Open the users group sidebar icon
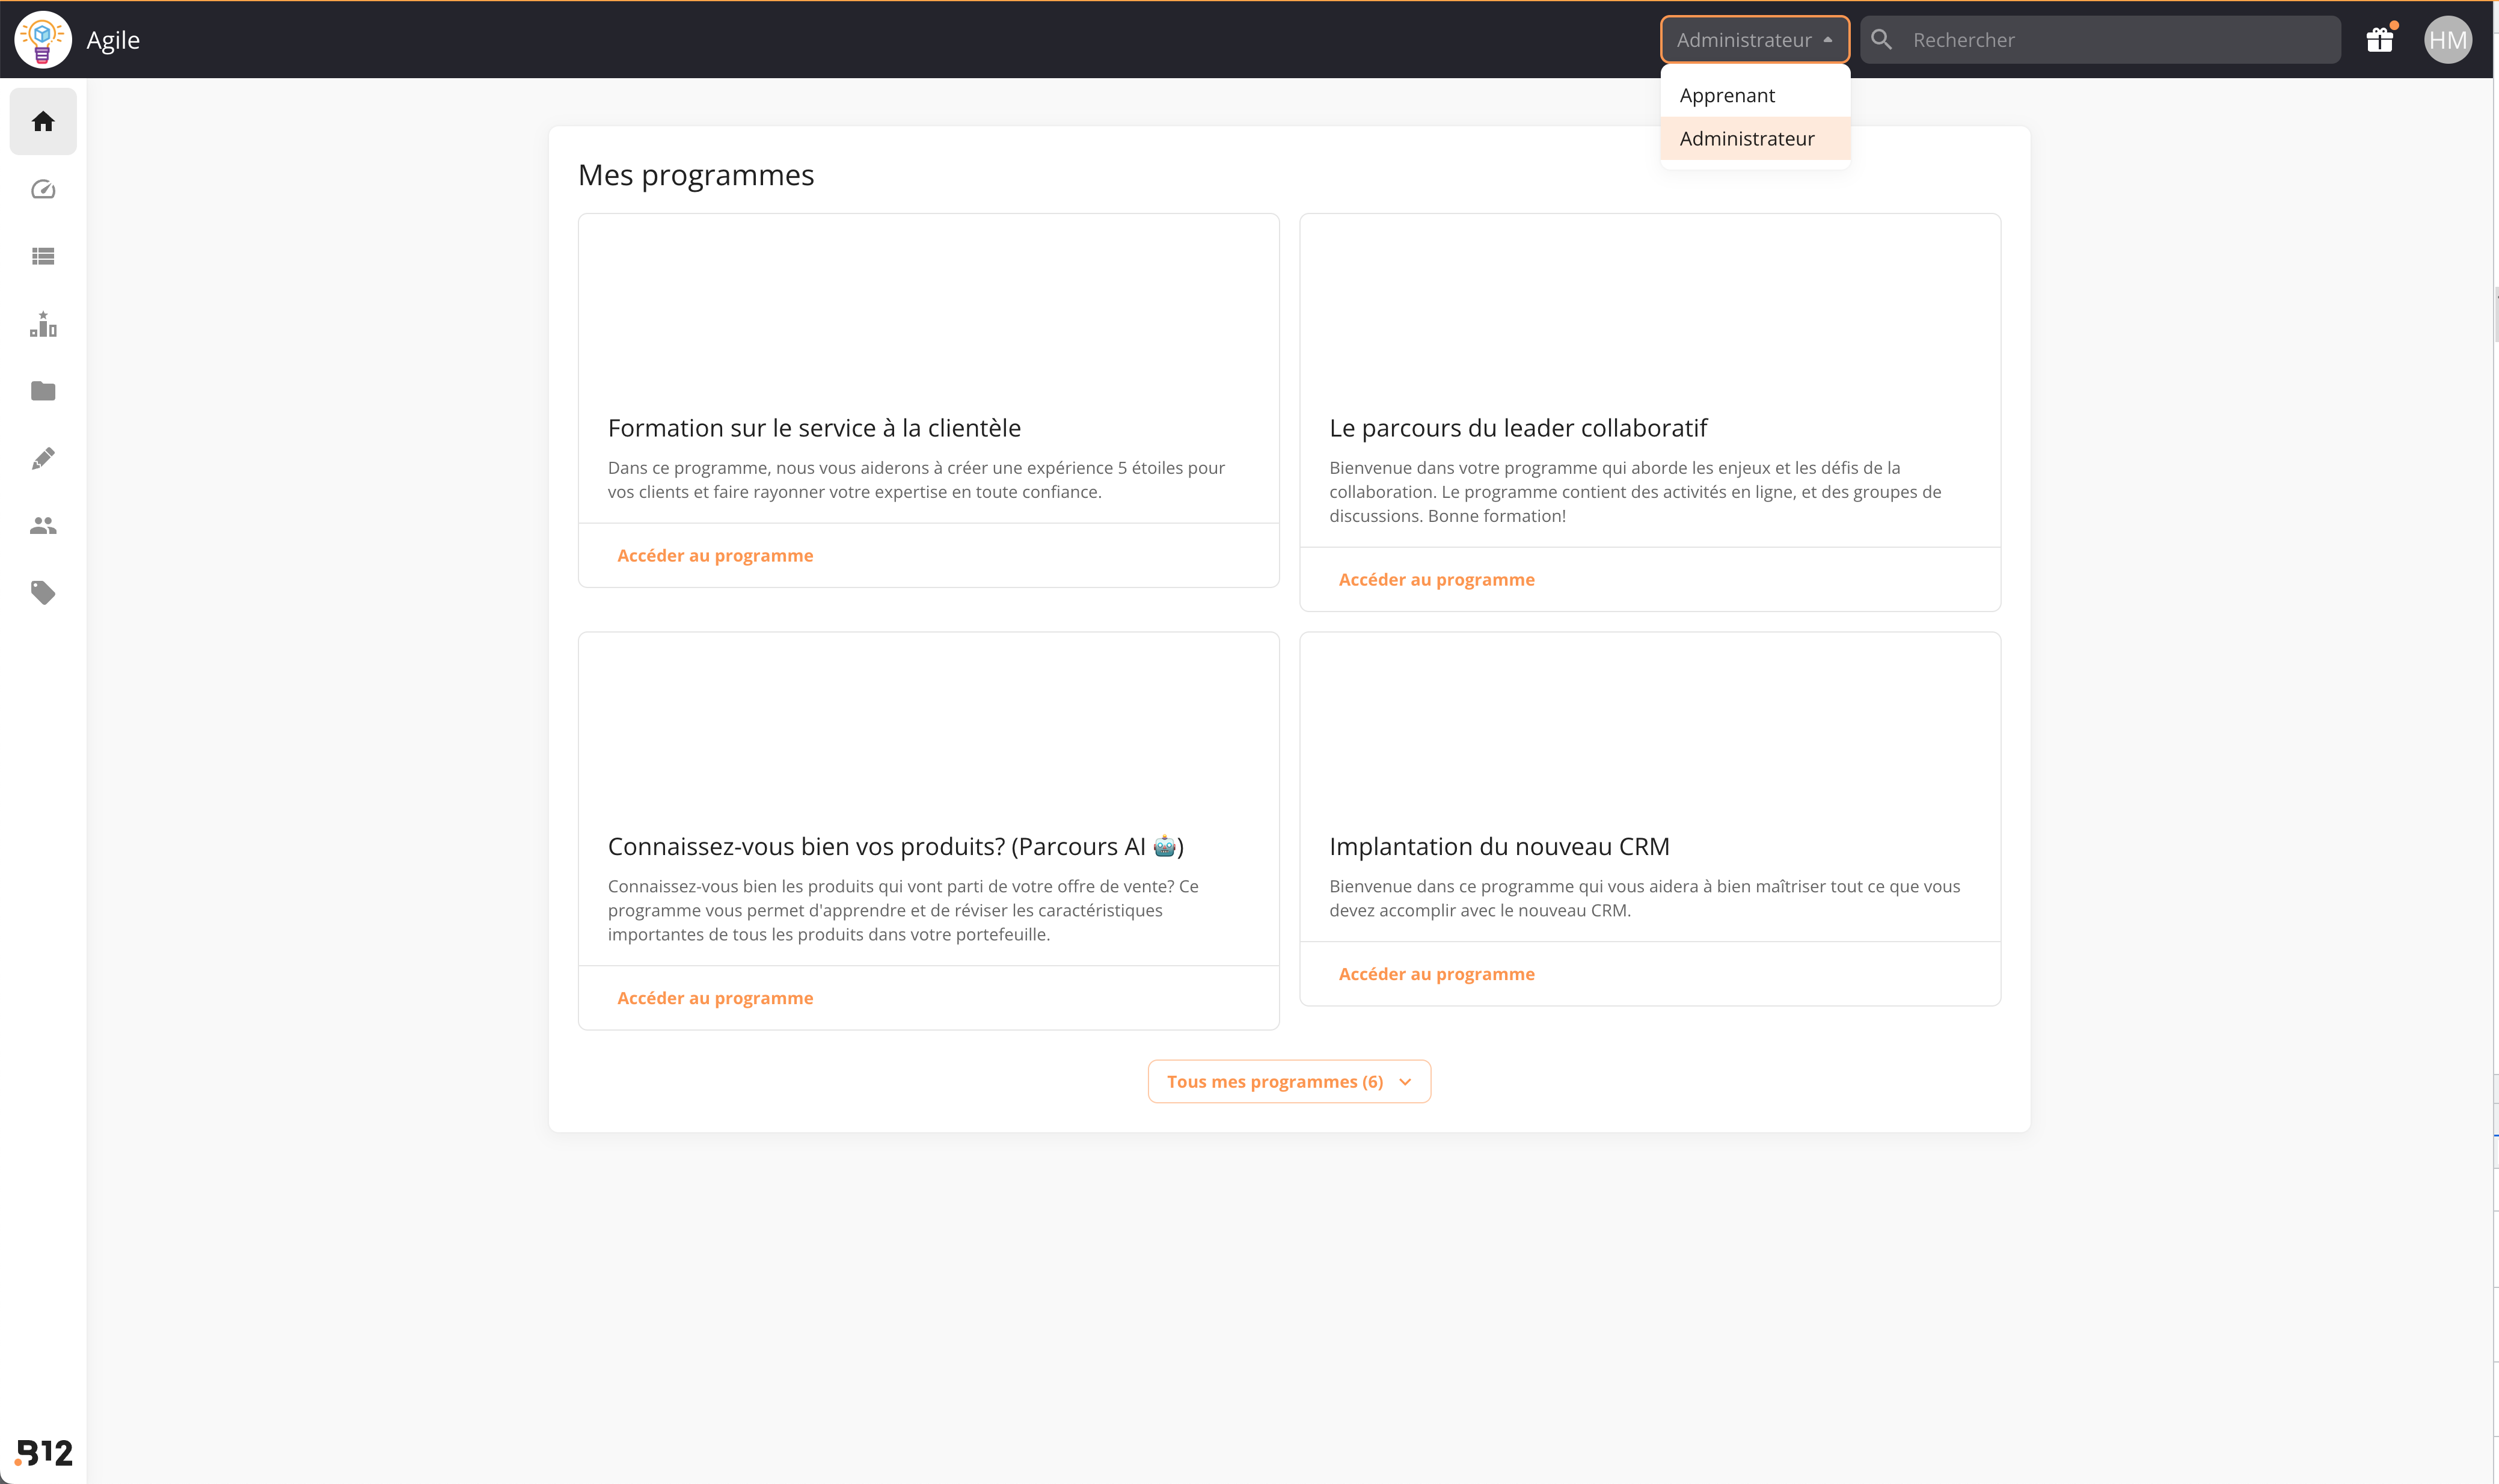This screenshot has height=1484, width=2499. point(43,525)
